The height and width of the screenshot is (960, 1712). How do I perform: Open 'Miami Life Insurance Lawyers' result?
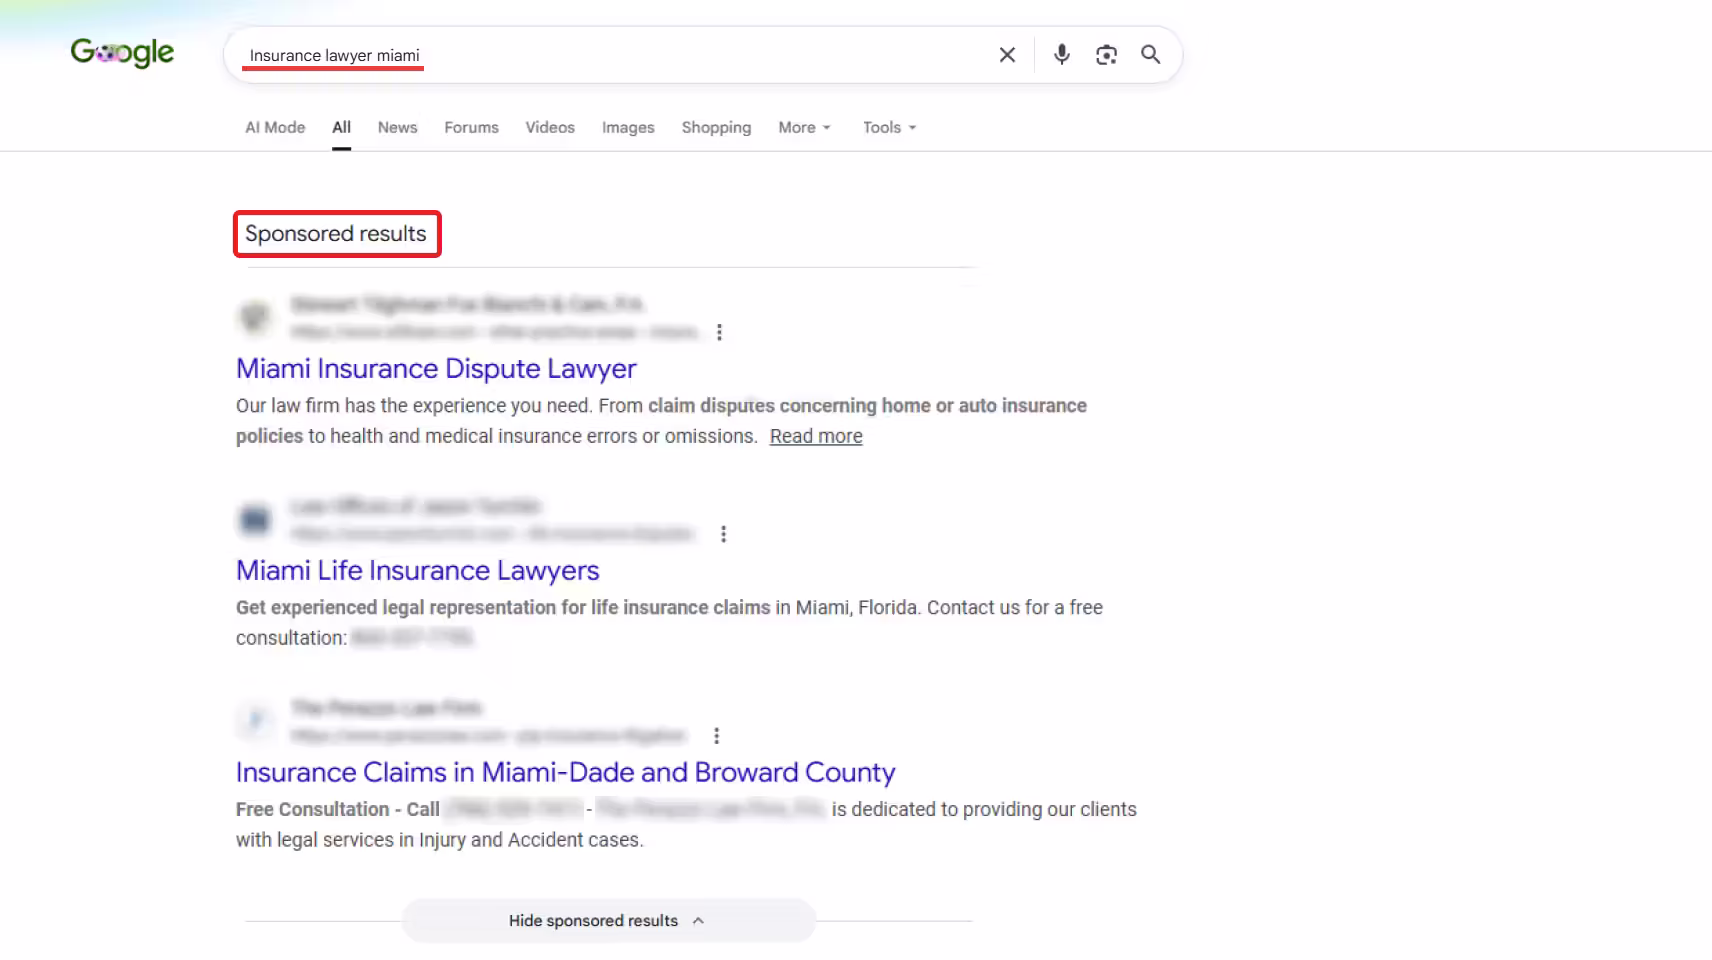click(x=417, y=571)
